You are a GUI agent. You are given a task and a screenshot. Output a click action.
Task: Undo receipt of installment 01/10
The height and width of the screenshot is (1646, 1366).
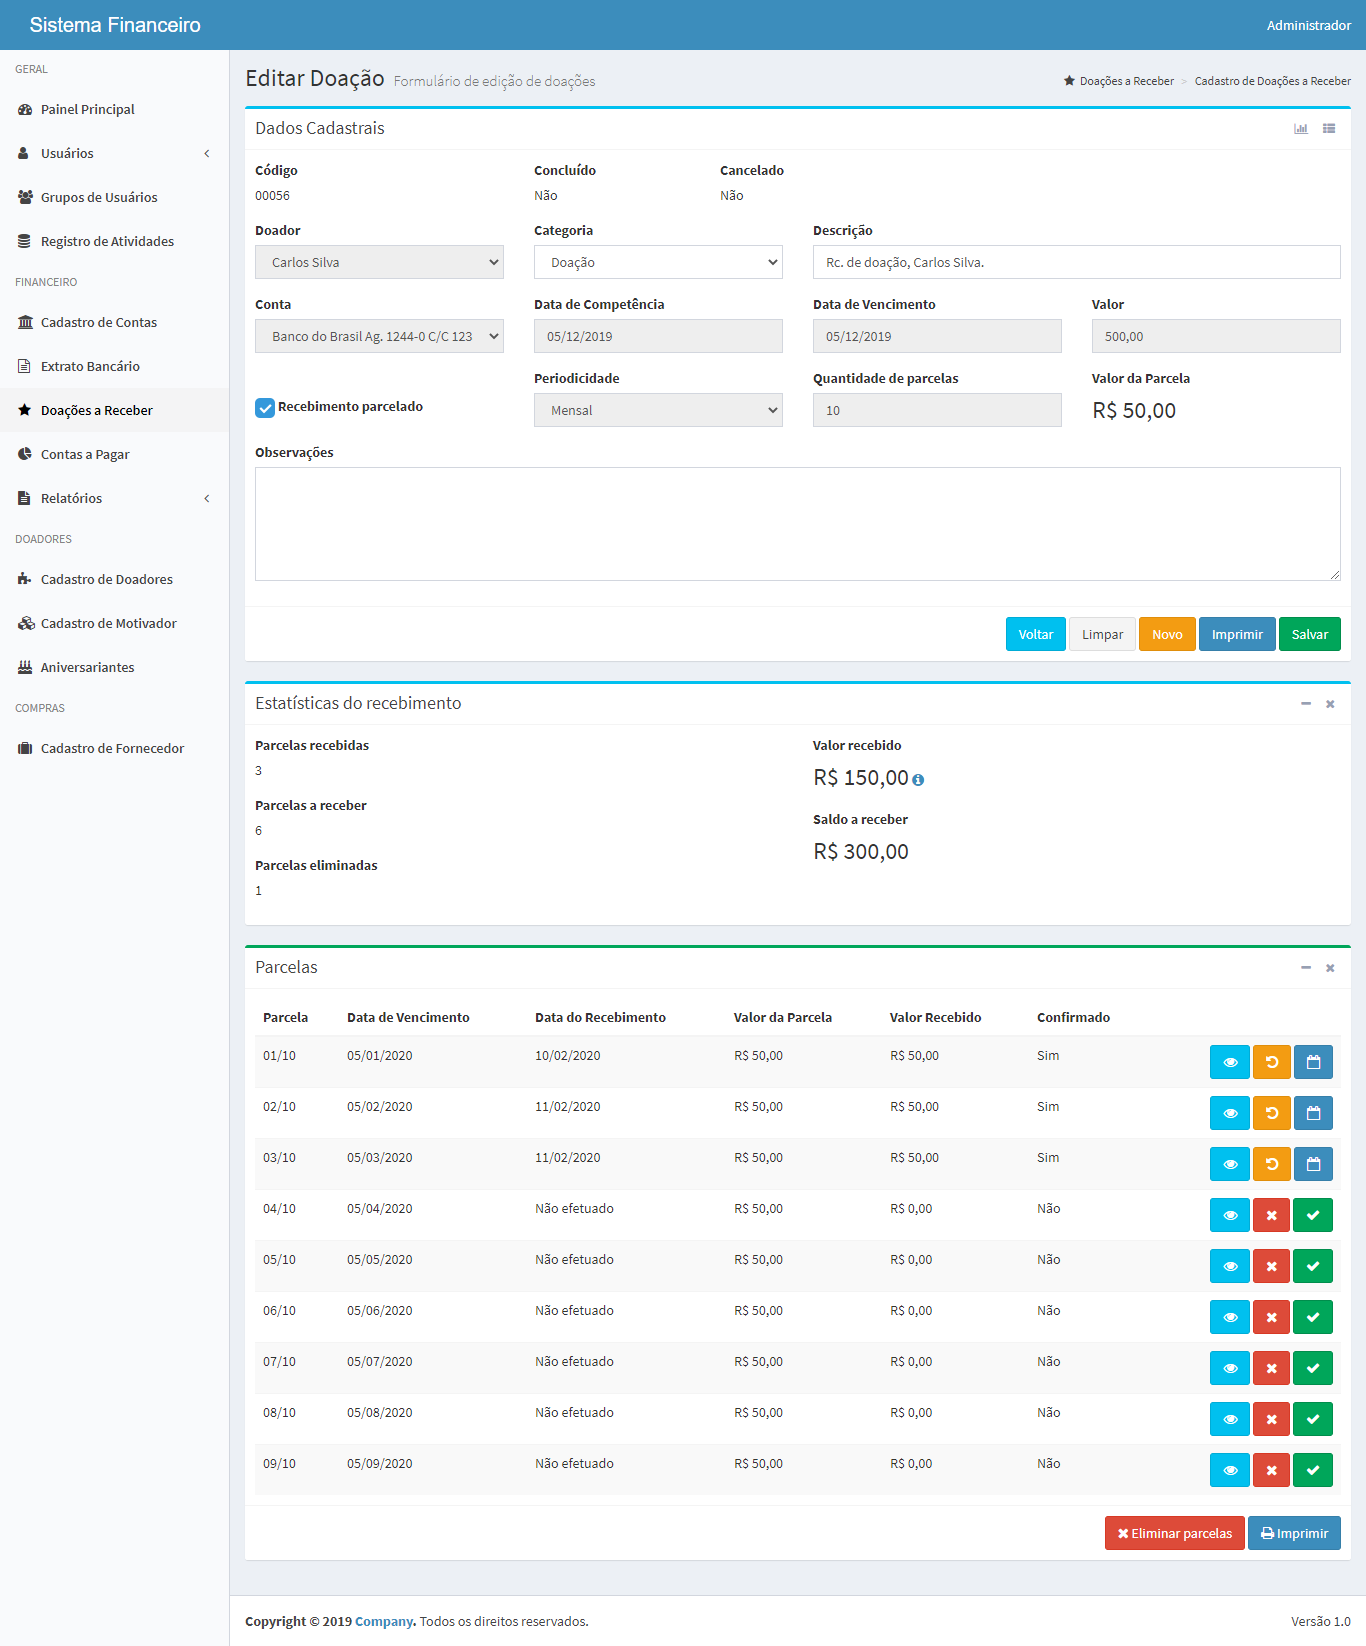pyautogui.click(x=1271, y=1062)
